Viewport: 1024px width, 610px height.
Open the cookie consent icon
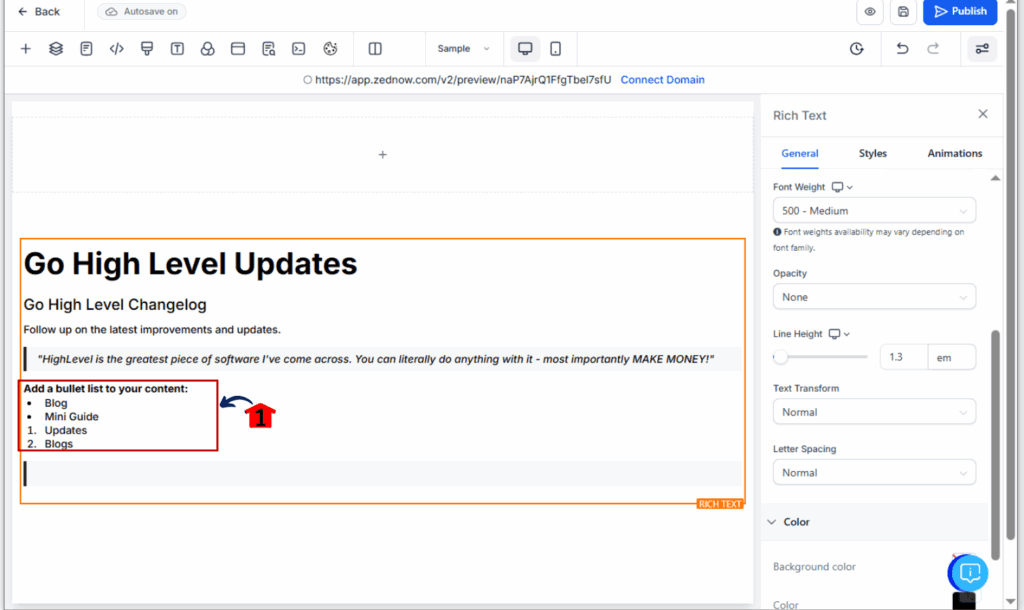tap(330, 49)
